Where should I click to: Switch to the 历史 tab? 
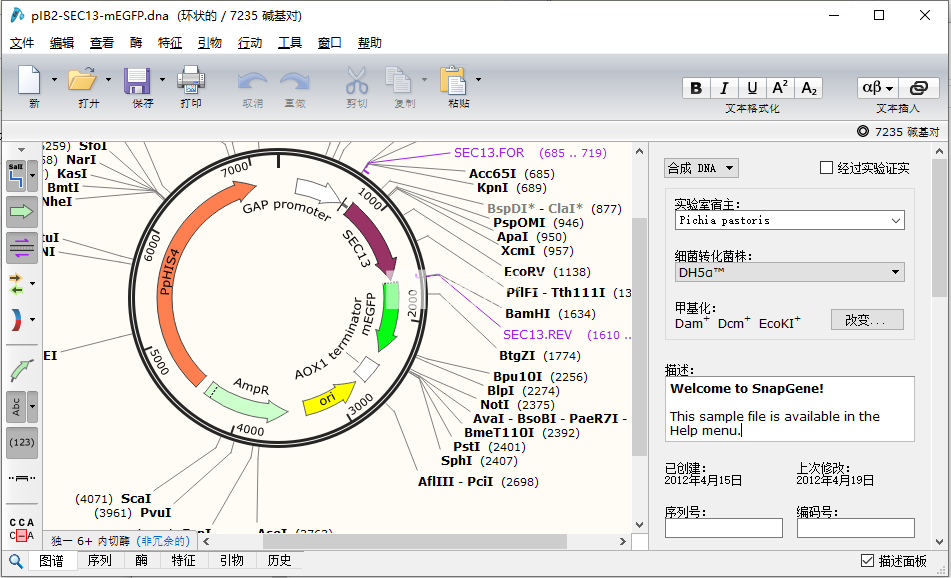click(x=280, y=560)
